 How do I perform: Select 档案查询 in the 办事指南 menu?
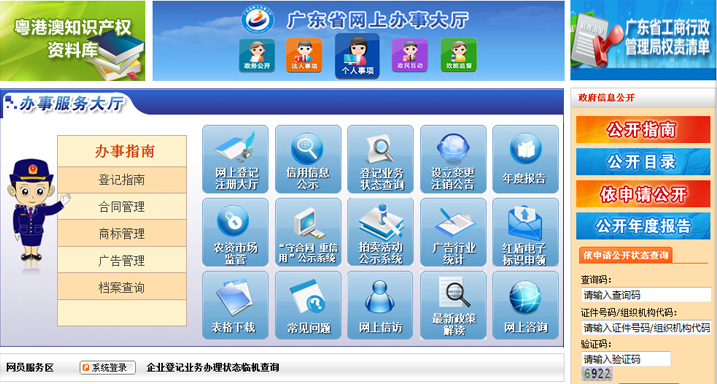point(122,287)
